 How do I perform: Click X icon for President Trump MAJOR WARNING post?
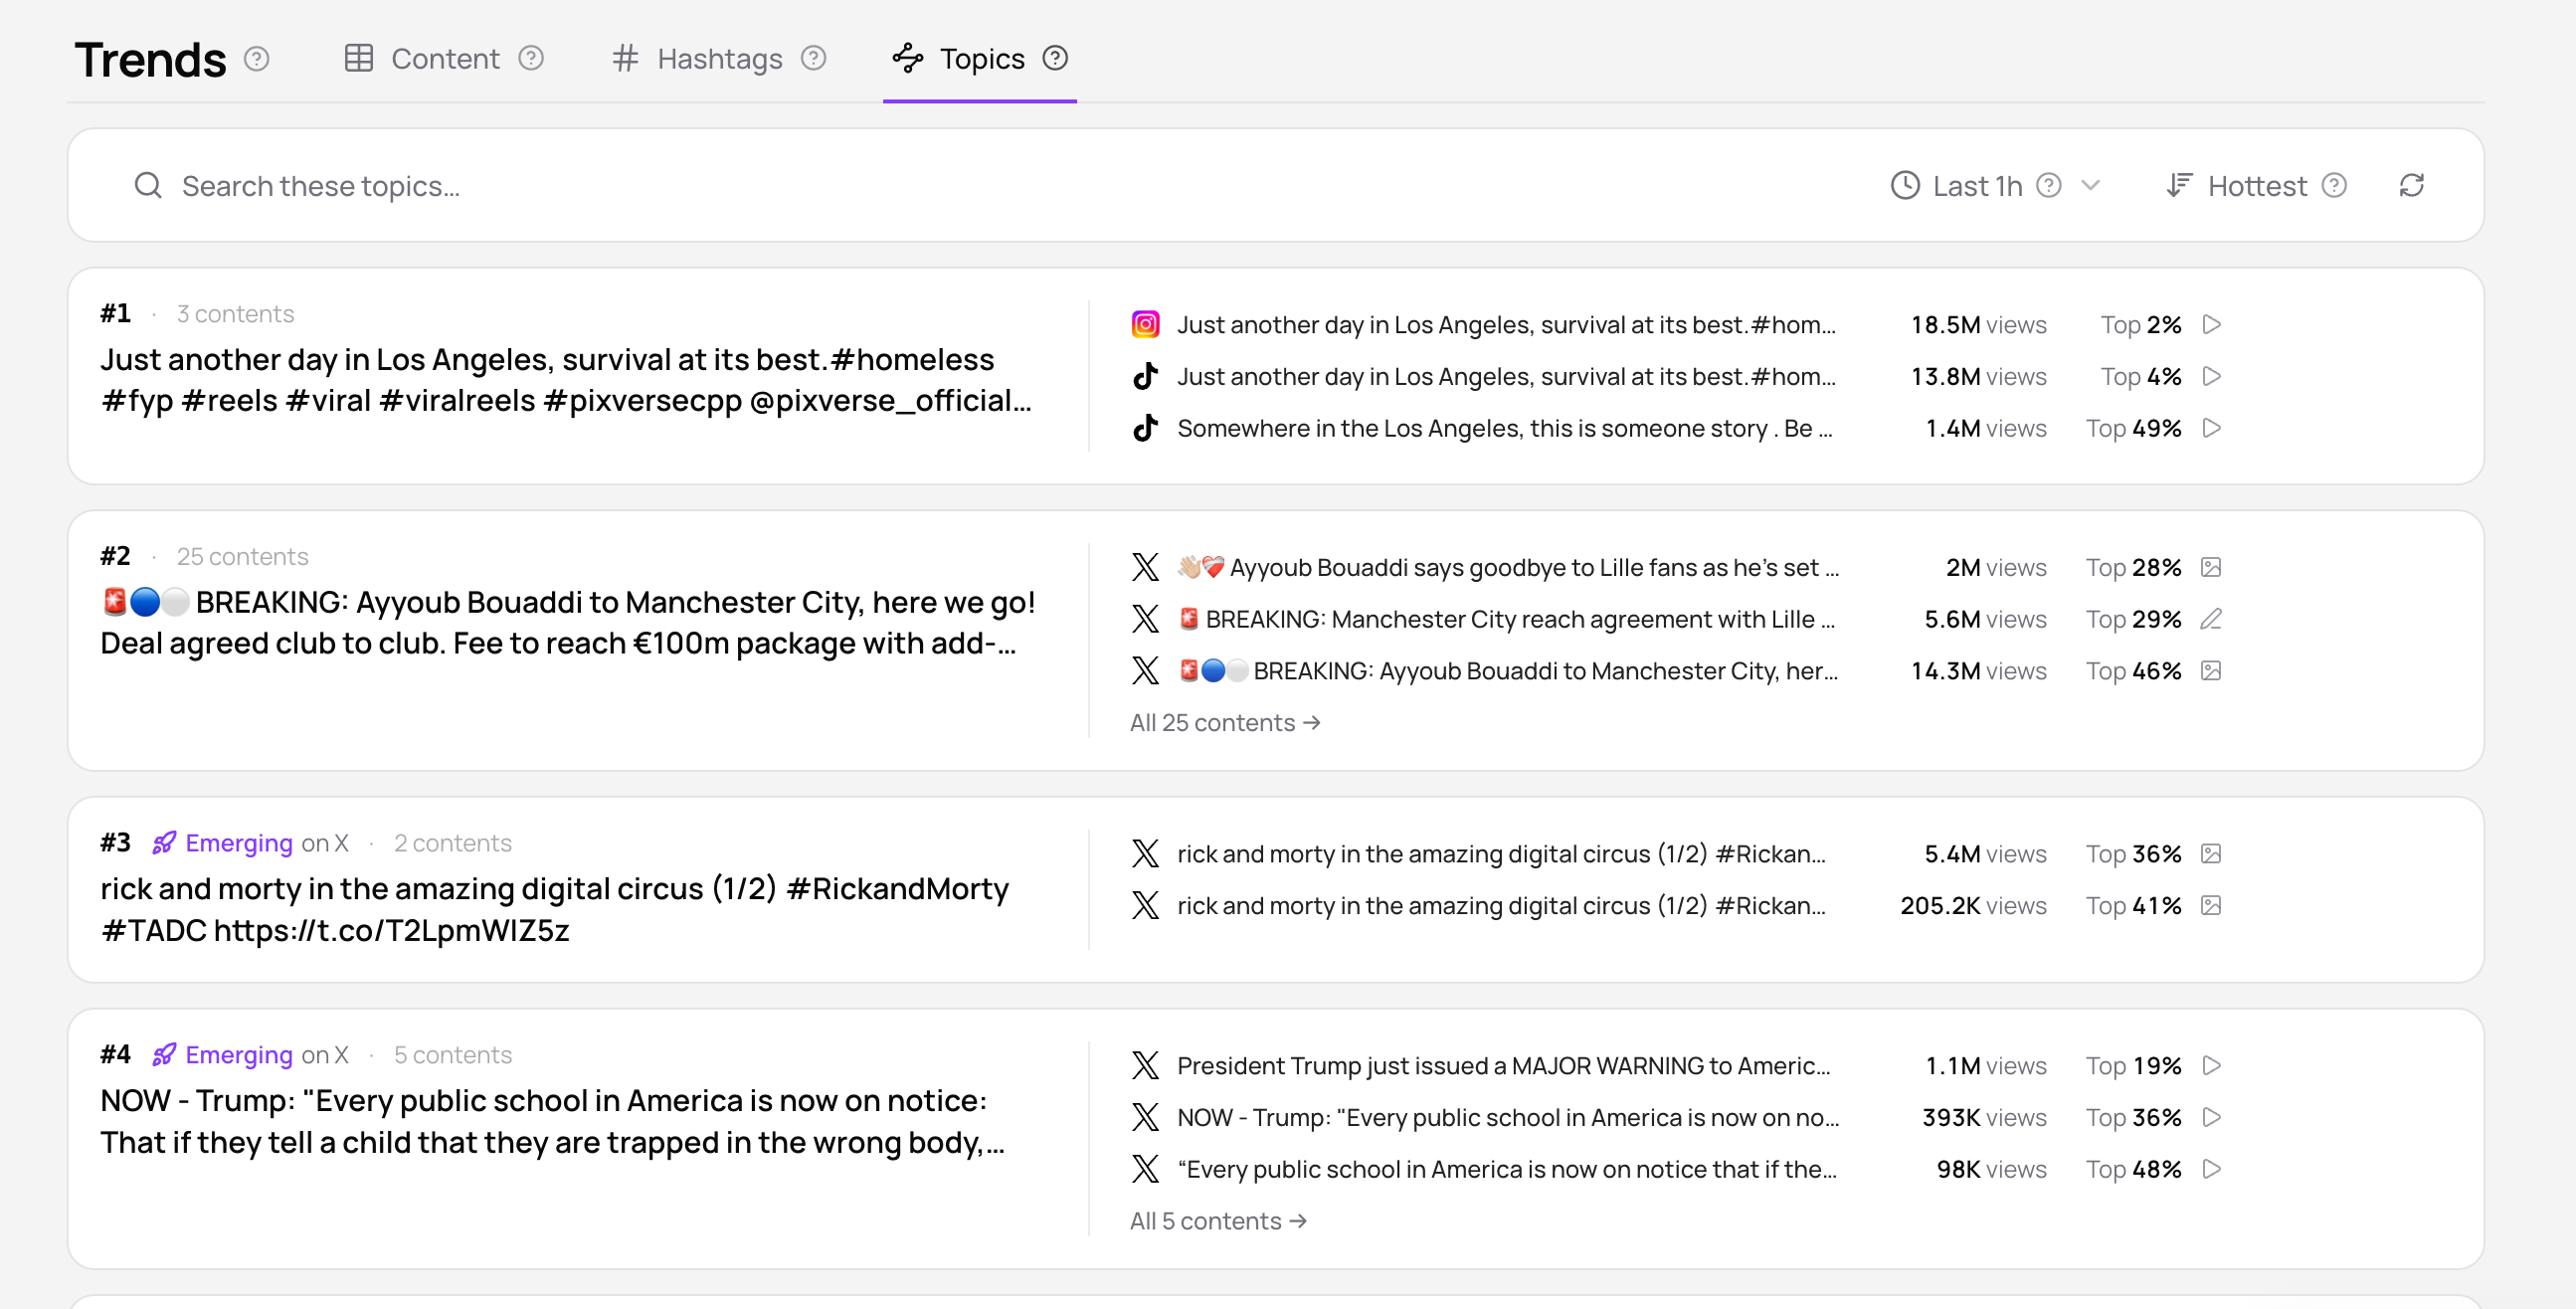pos(1145,1067)
